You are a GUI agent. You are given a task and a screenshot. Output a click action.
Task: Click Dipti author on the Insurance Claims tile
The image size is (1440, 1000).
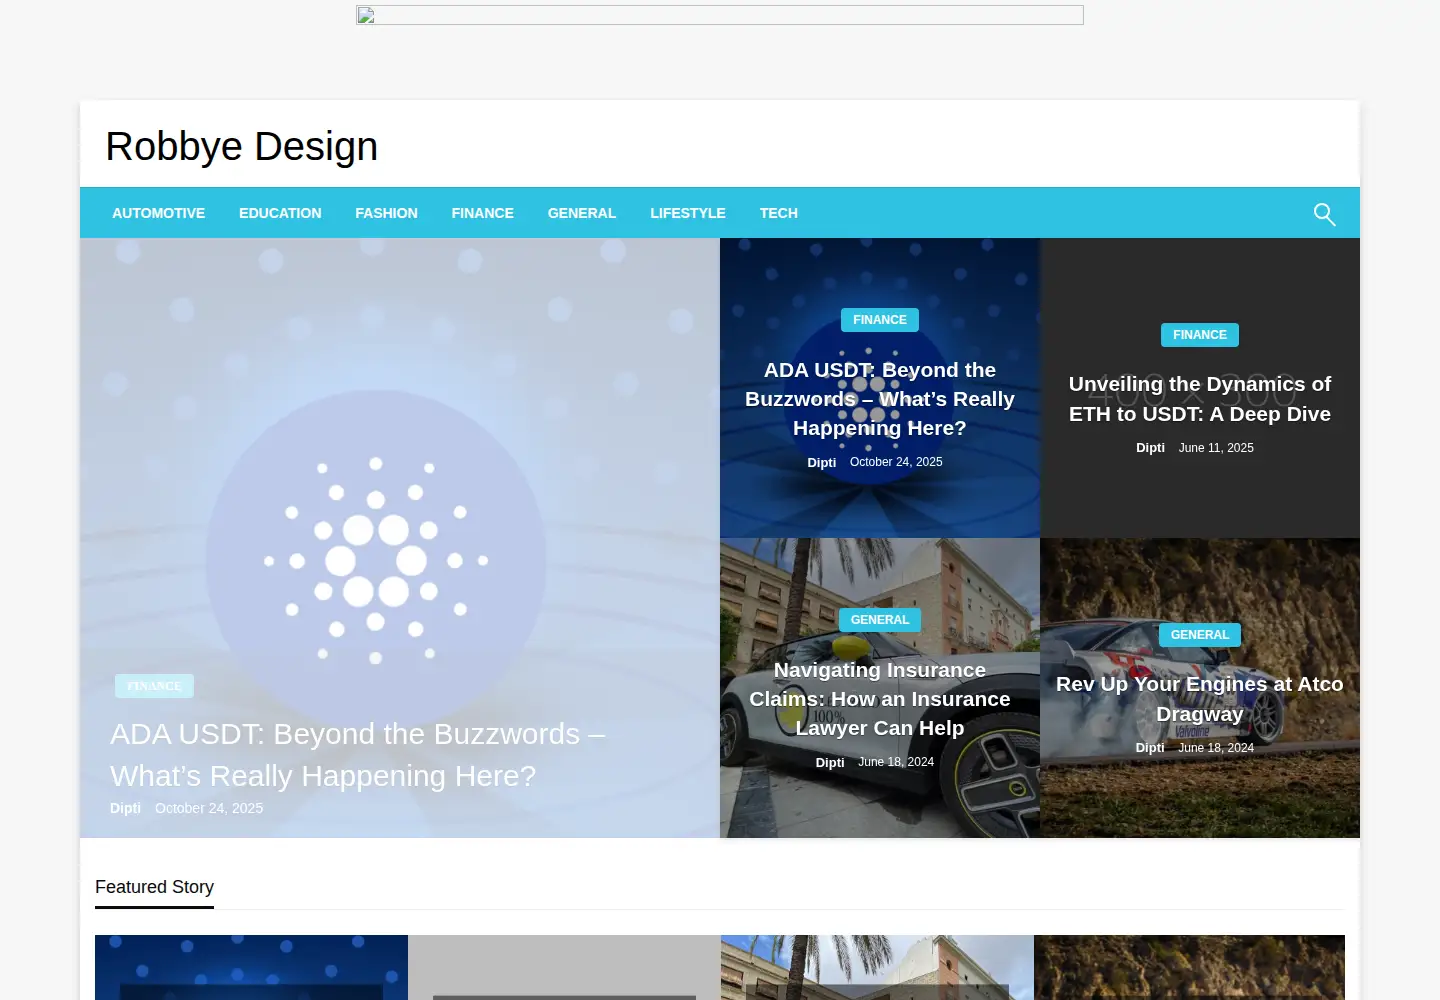point(830,762)
